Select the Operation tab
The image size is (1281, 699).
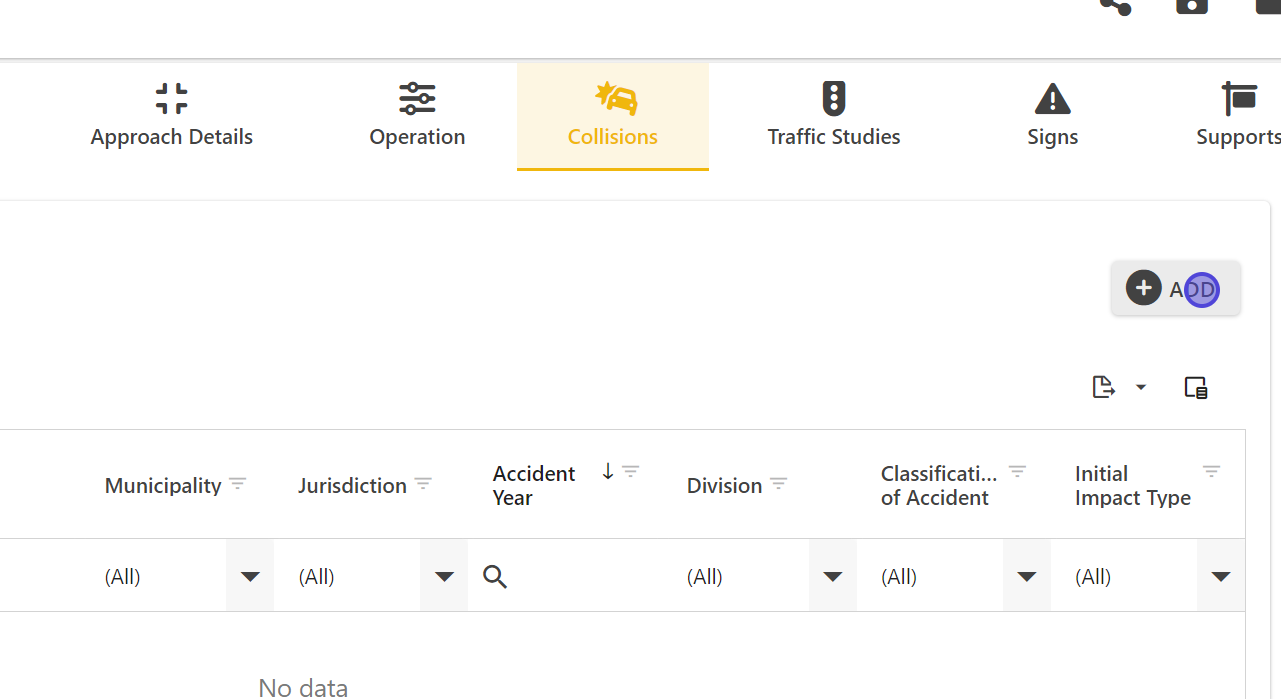(417, 116)
